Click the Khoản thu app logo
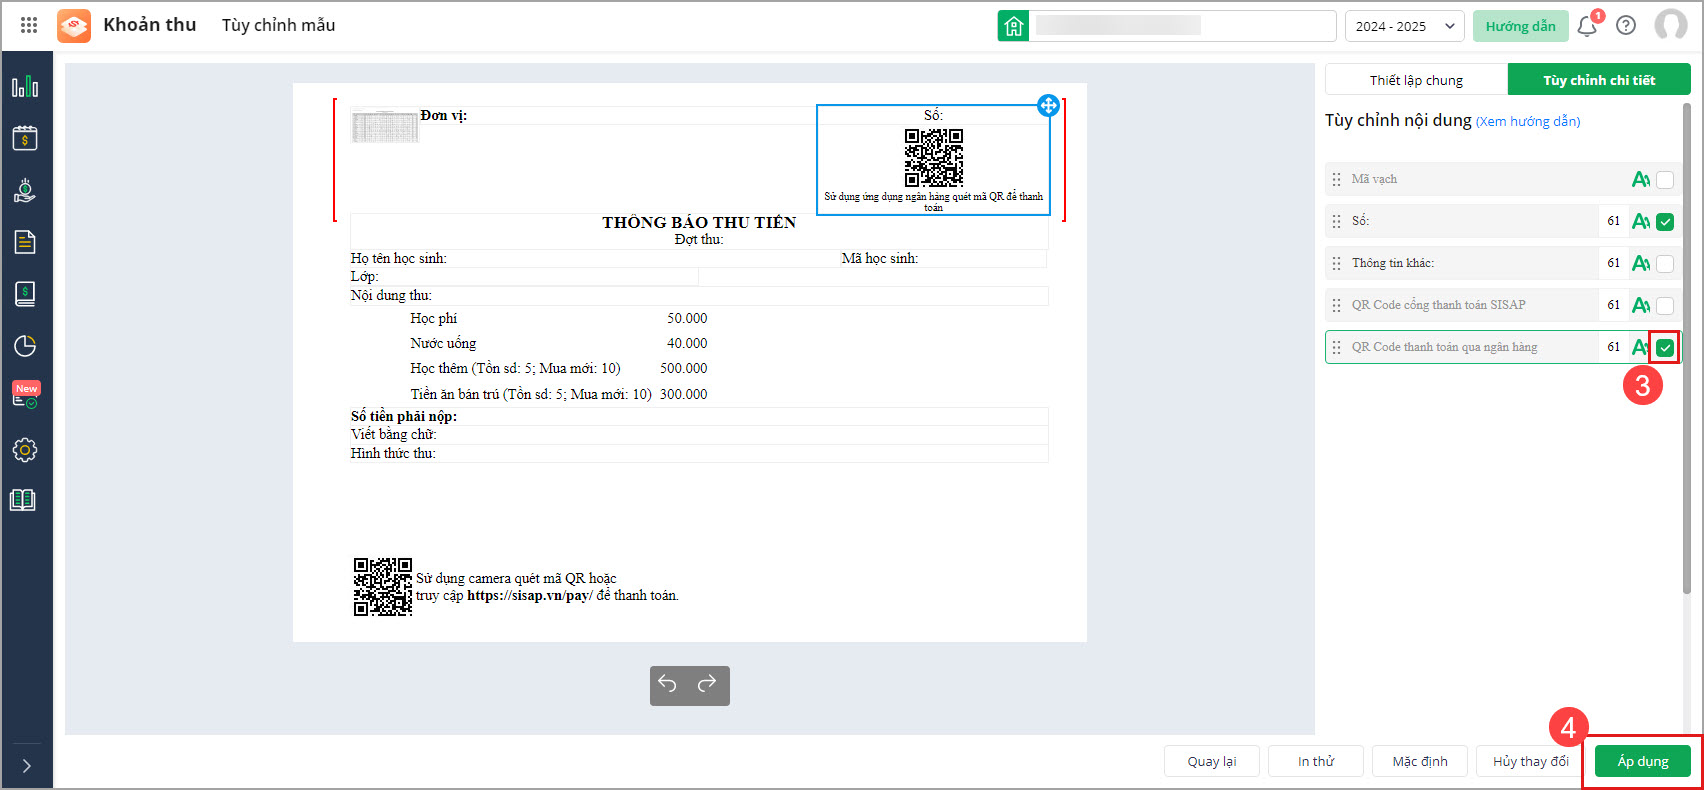The height and width of the screenshot is (790, 1704). (x=74, y=25)
